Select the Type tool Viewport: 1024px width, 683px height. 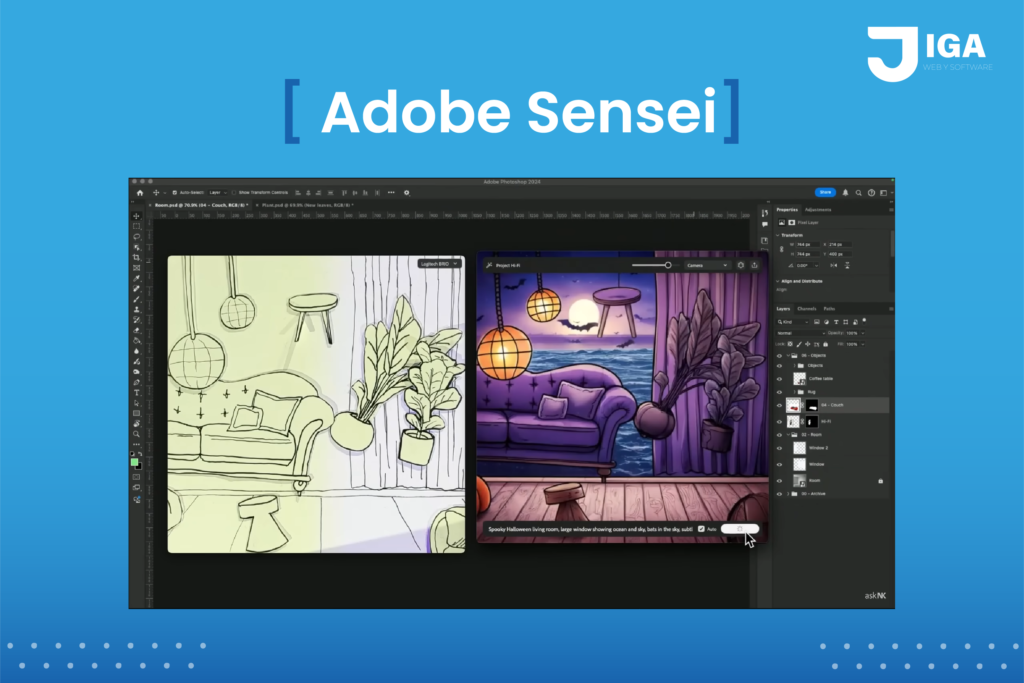tap(136, 392)
